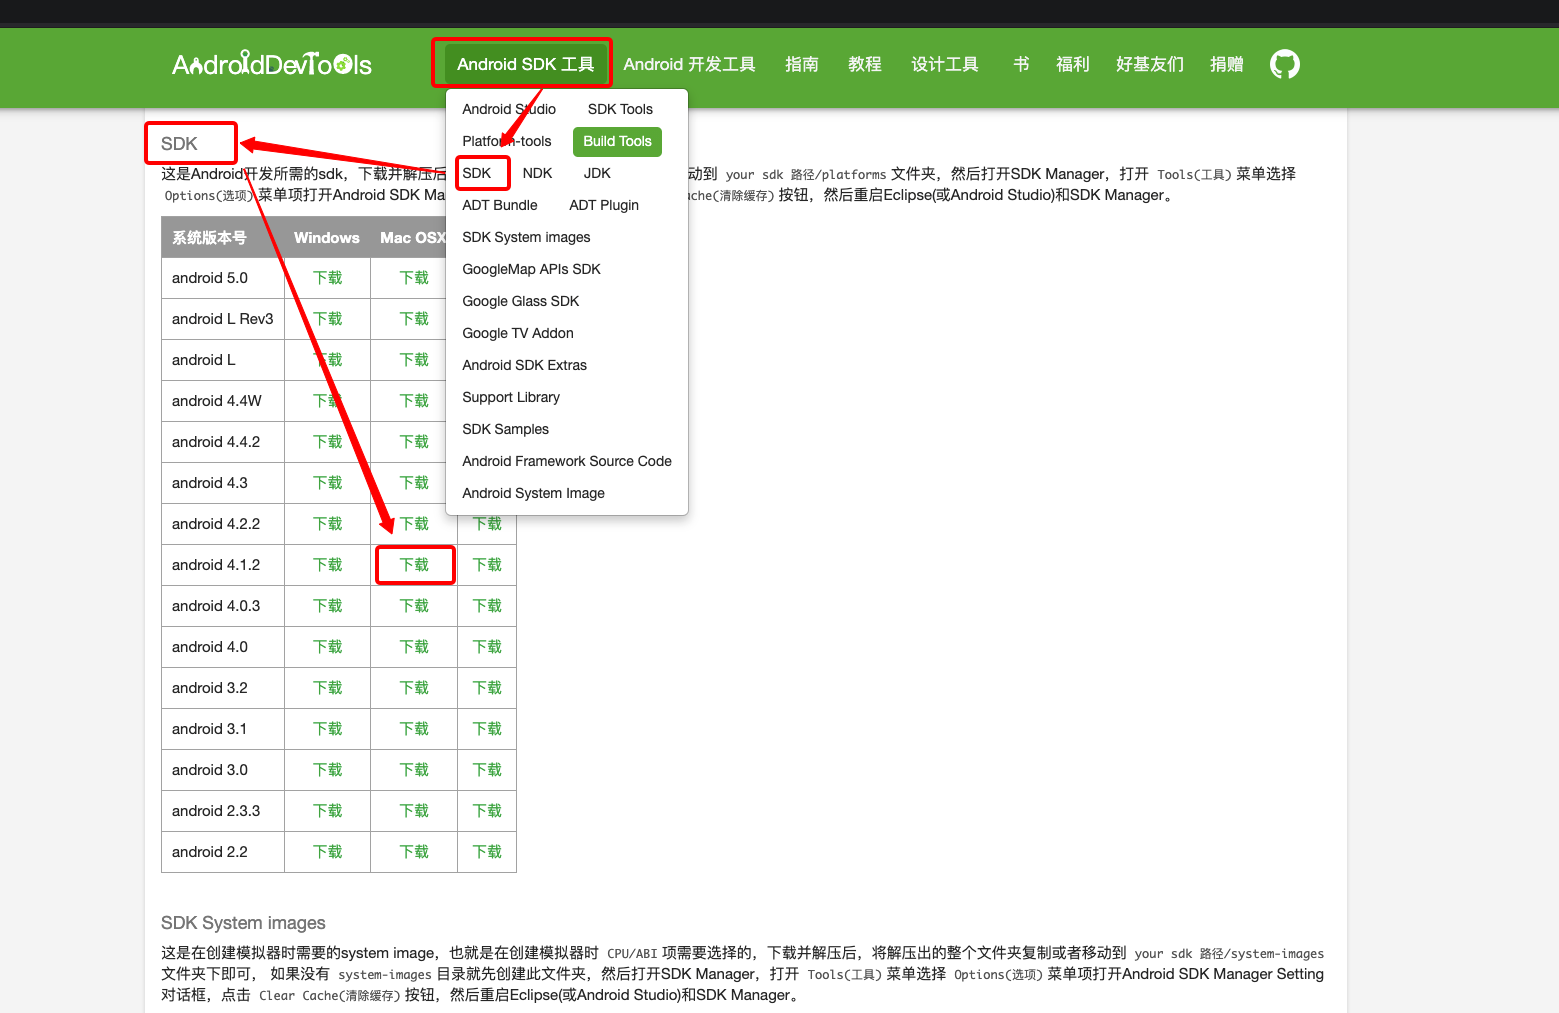Download android 4.2.2 for Windows
Viewport: 1559px width, 1013px height.
327,524
